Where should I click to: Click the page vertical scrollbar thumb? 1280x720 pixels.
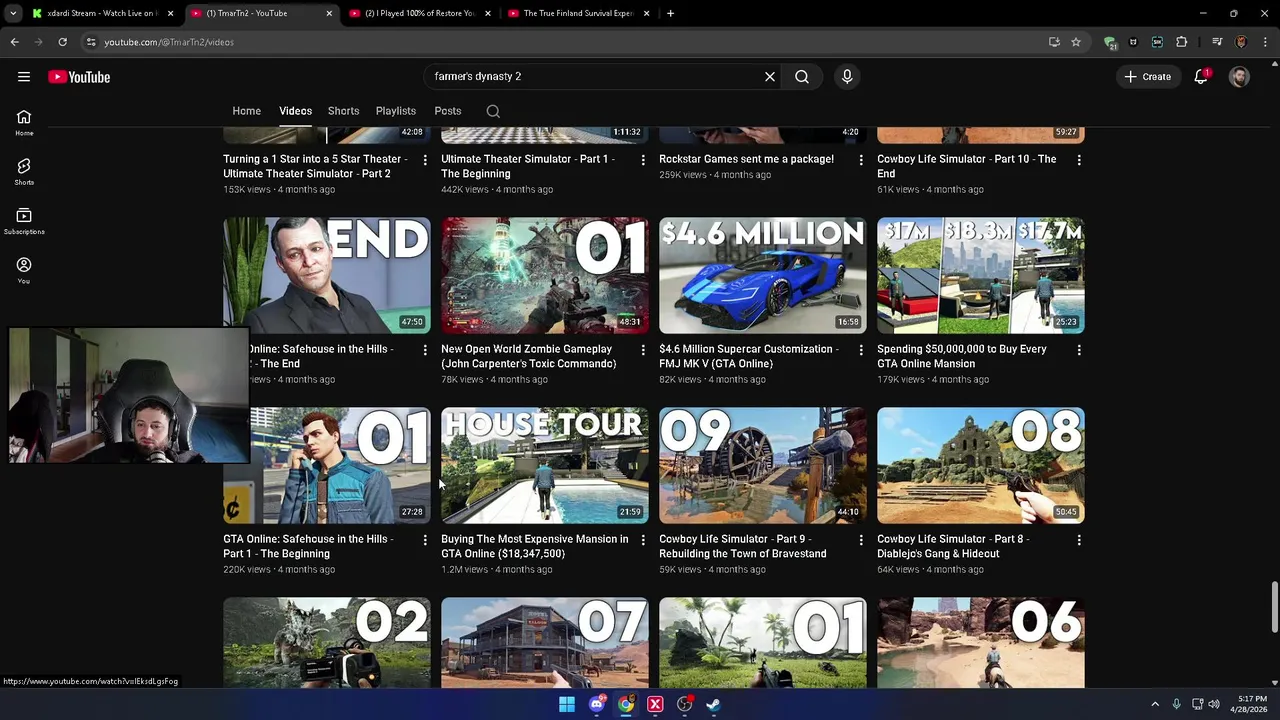pos(1274,606)
